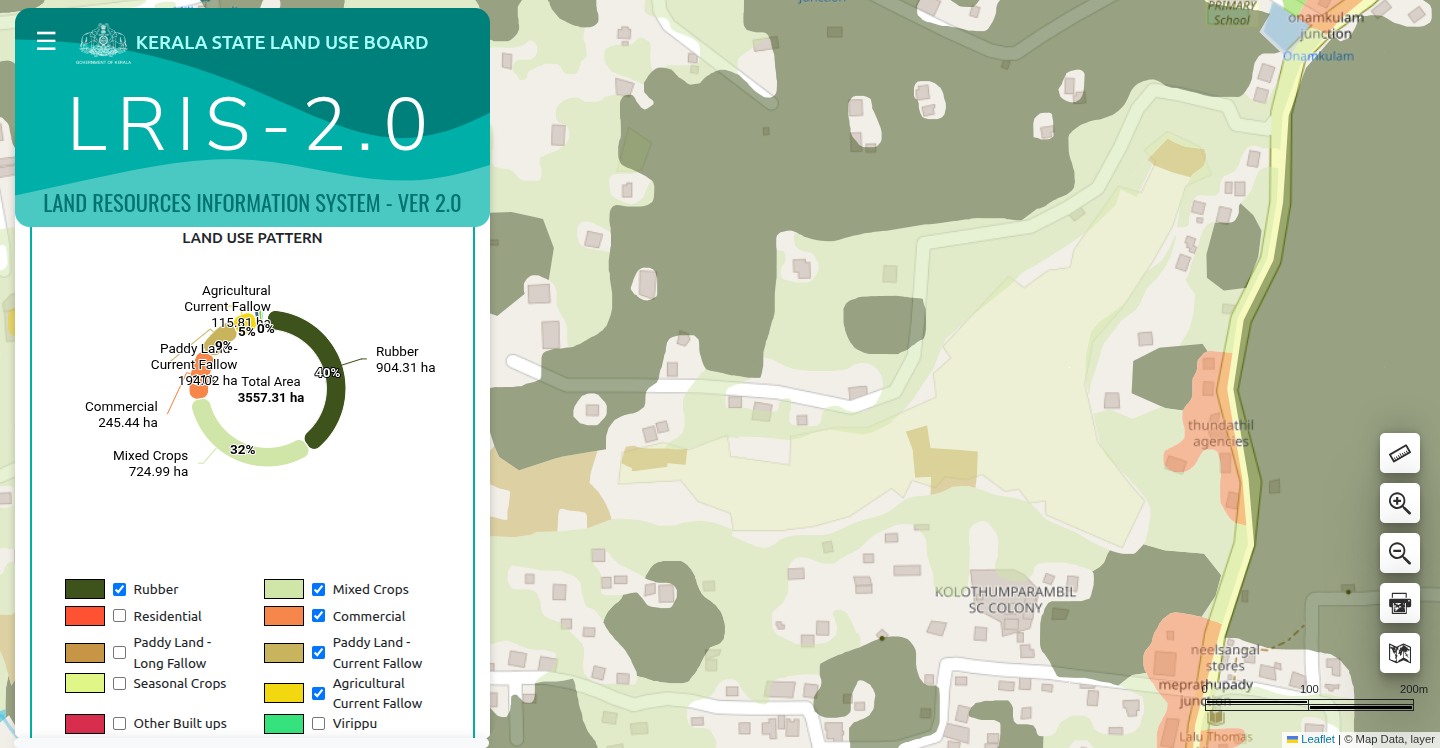Image resolution: width=1440 pixels, height=748 pixels.
Task: Zoom in on the map
Action: [1399, 503]
